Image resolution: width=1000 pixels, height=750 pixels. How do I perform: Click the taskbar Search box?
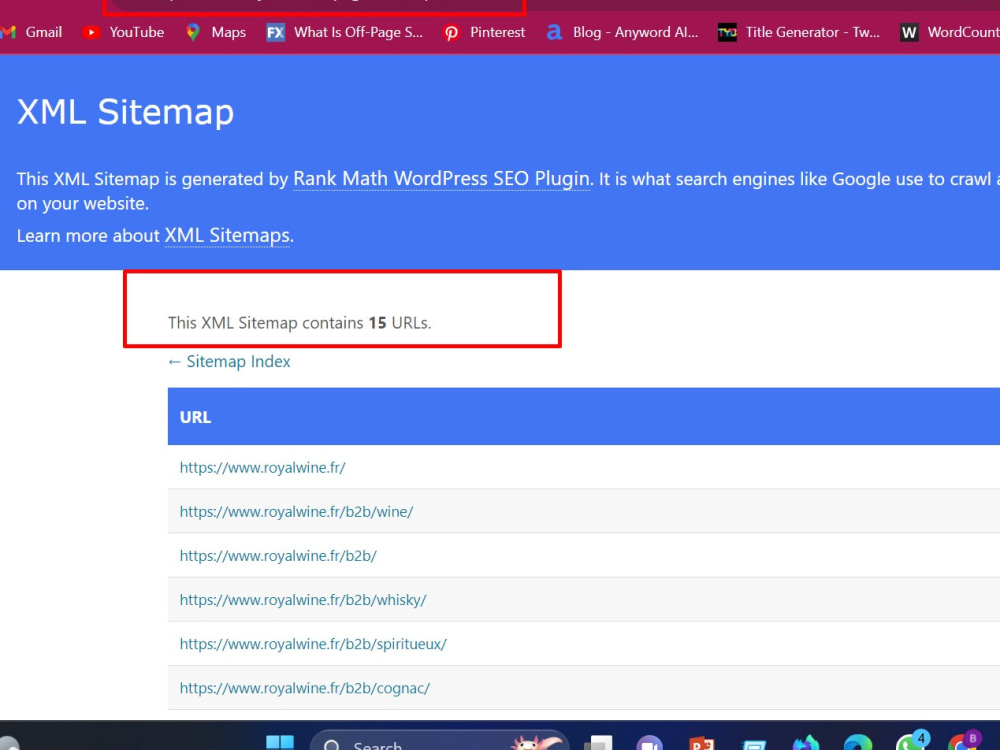click(439, 741)
